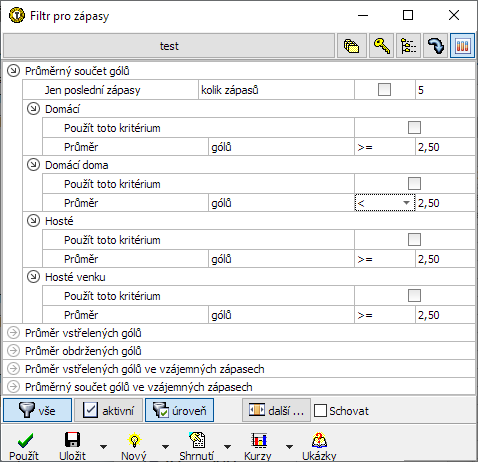
Task: Select the vše filter tab
Action: click(x=38, y=410)
